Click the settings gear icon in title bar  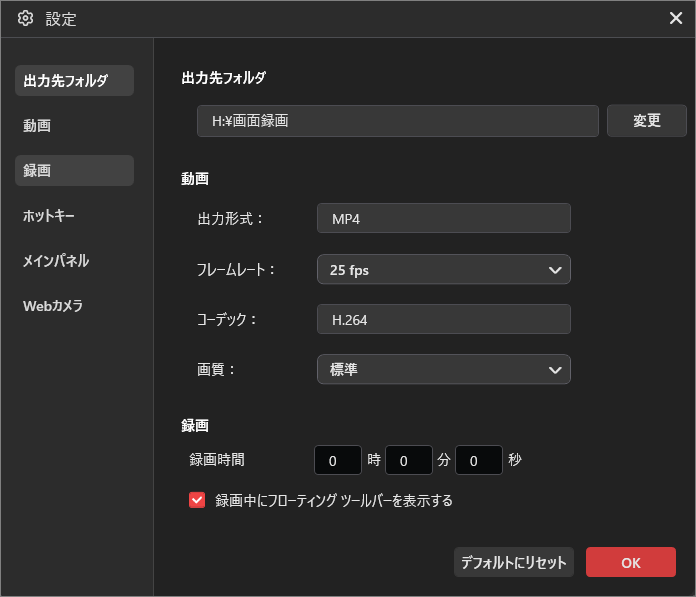click(25, 19)
